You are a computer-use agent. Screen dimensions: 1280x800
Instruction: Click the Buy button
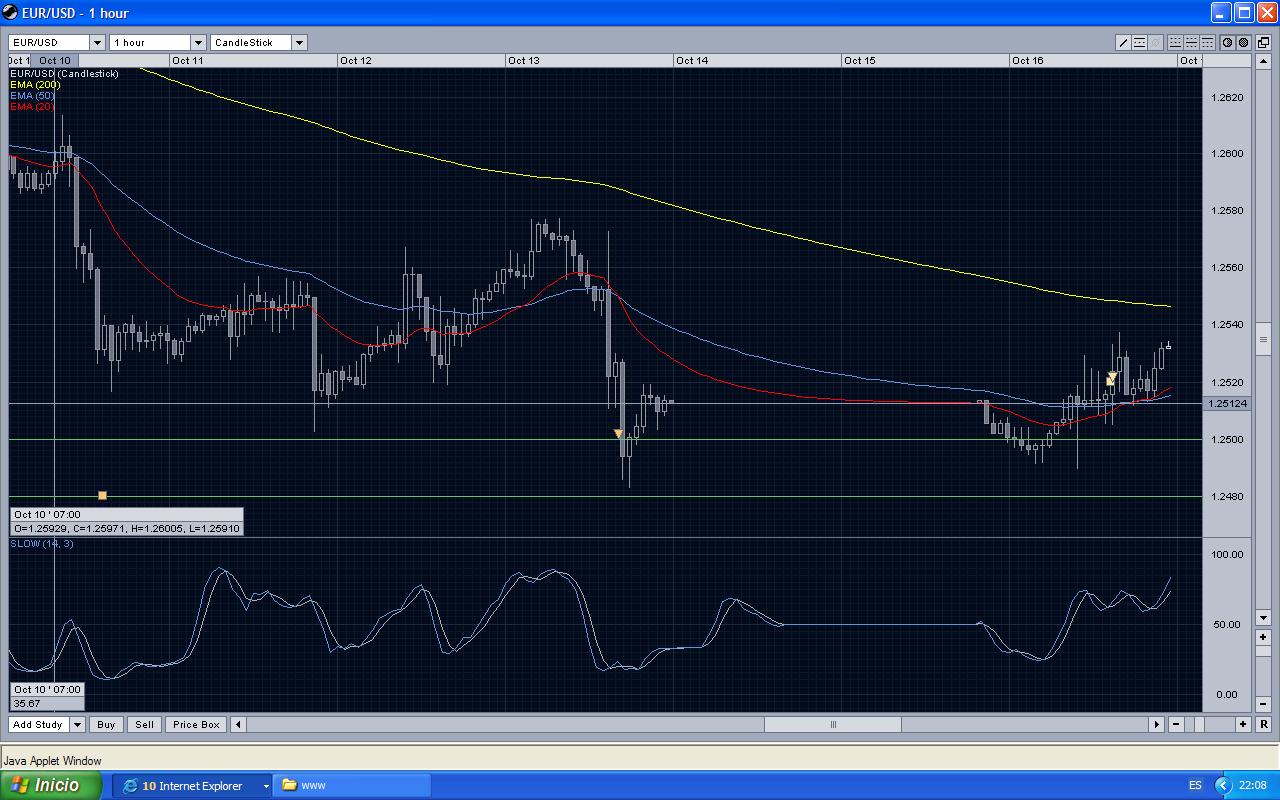106,724
